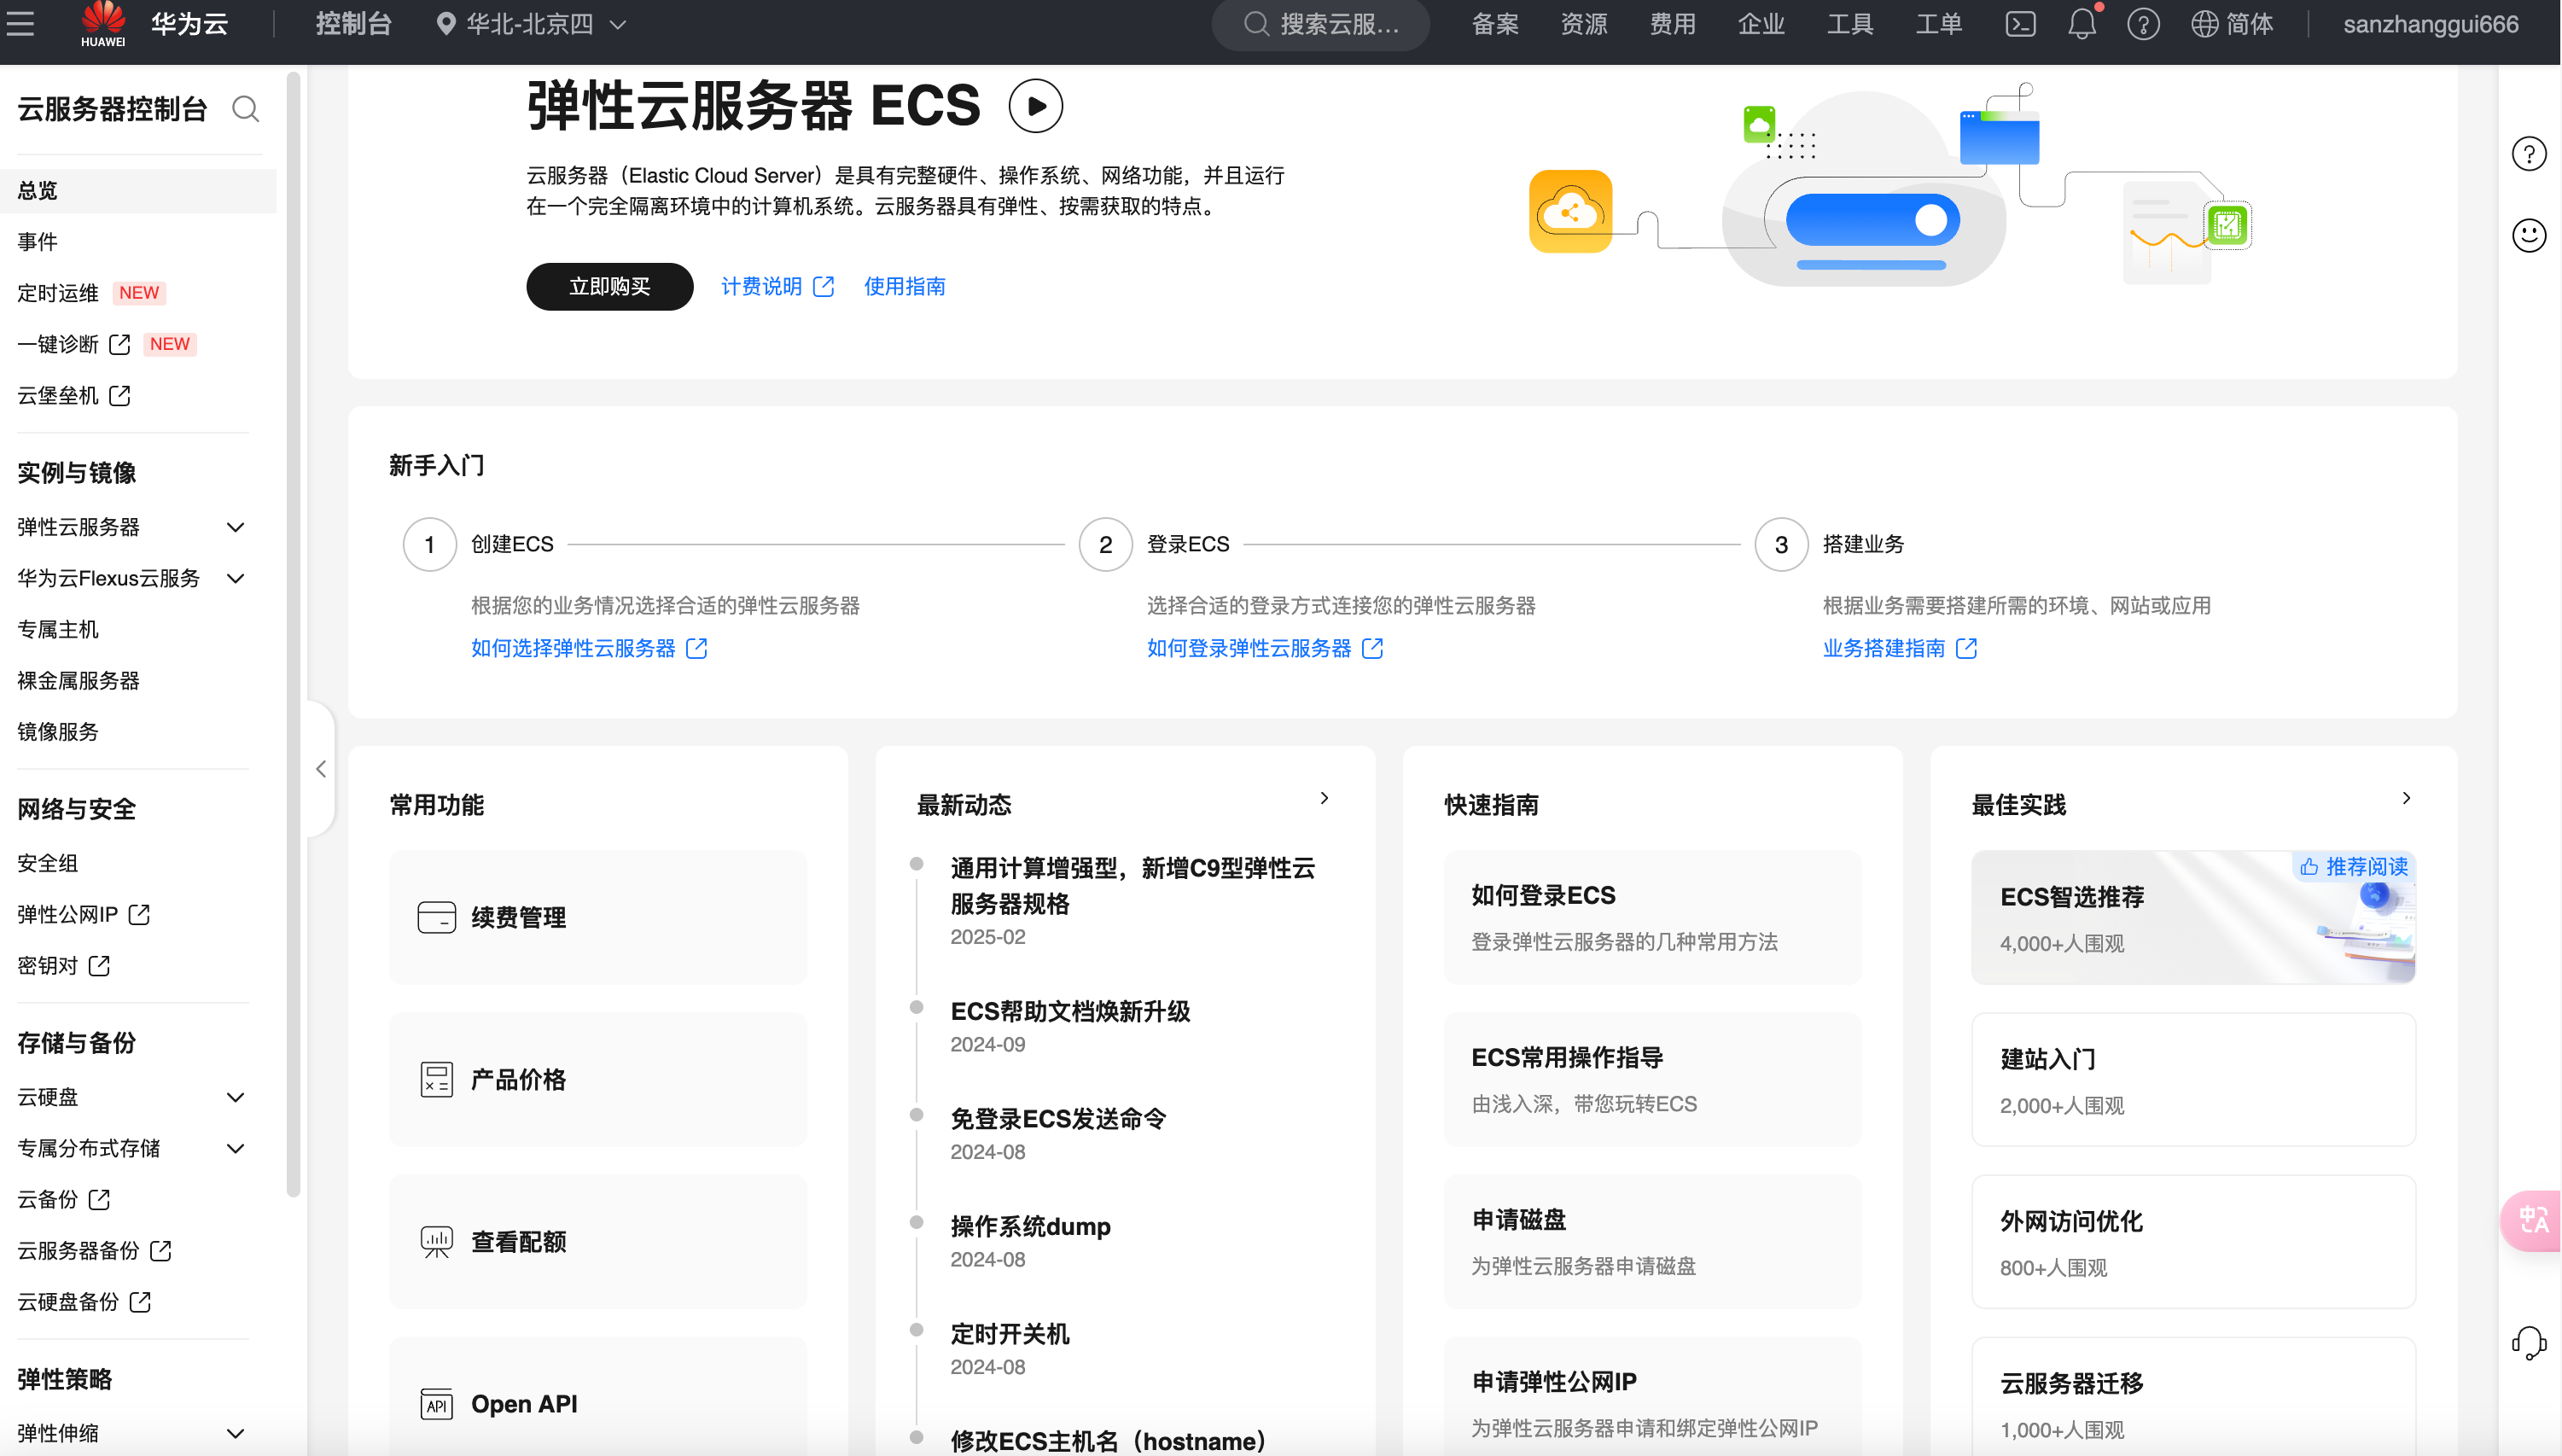Viewport: 2562px width, 1456px height.
Task: Collapse the left sidebar panel
Action: point(321,769)
